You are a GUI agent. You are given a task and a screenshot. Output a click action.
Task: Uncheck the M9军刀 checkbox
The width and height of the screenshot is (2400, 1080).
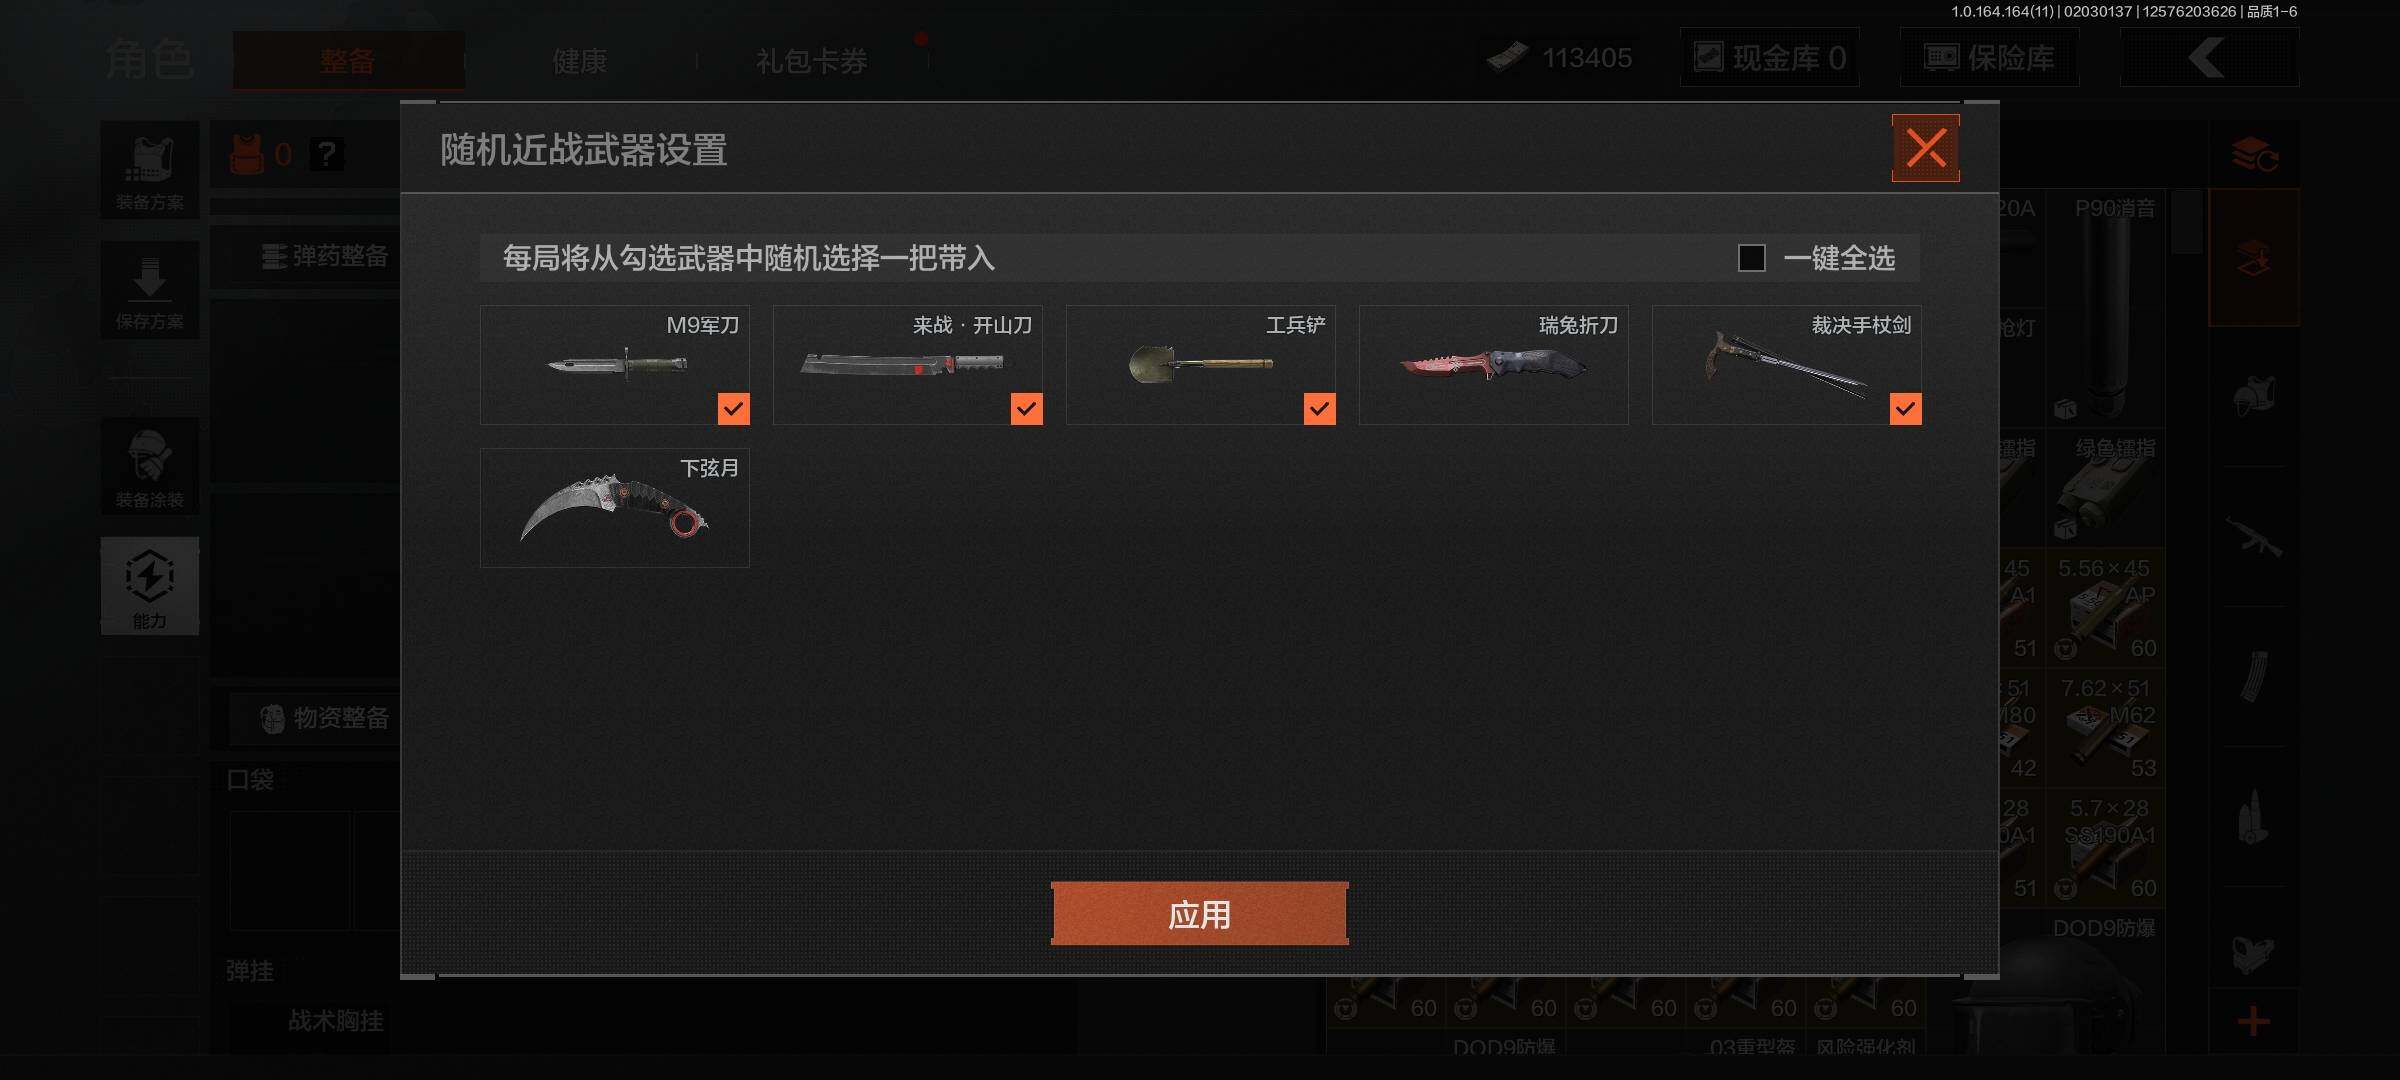[x=733, y=408]
